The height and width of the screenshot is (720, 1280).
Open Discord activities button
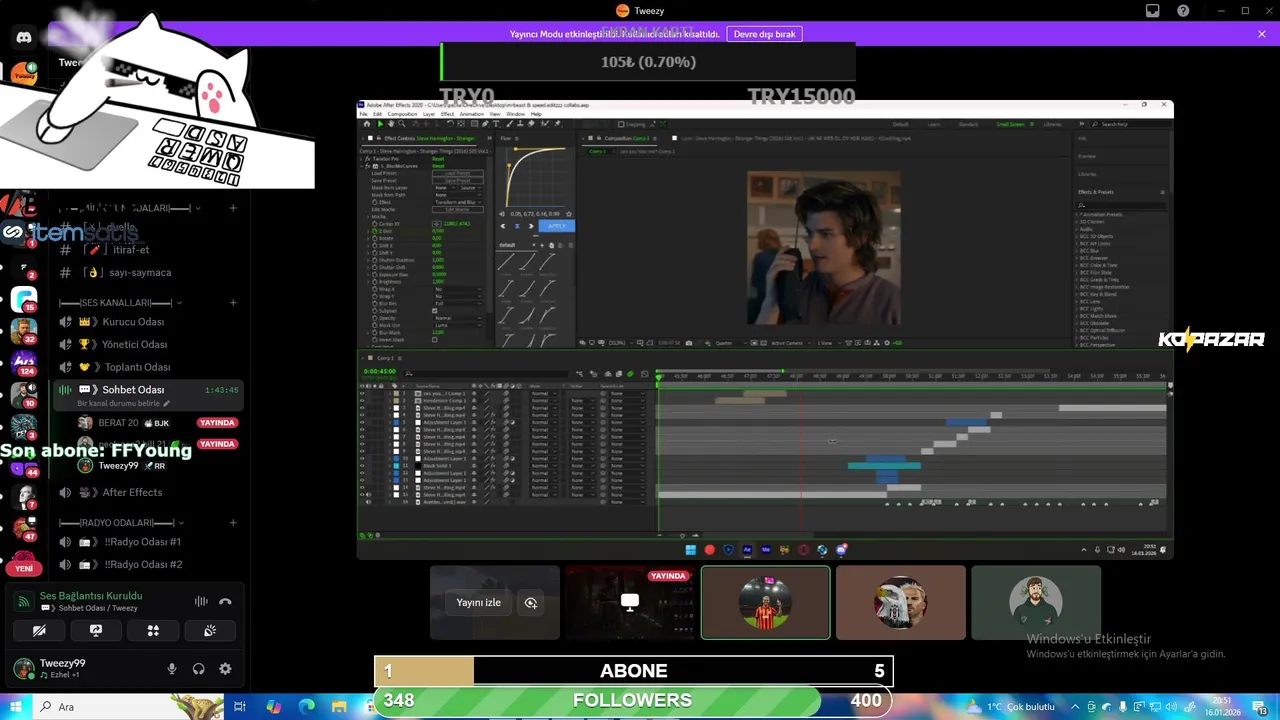click(153, 631)
